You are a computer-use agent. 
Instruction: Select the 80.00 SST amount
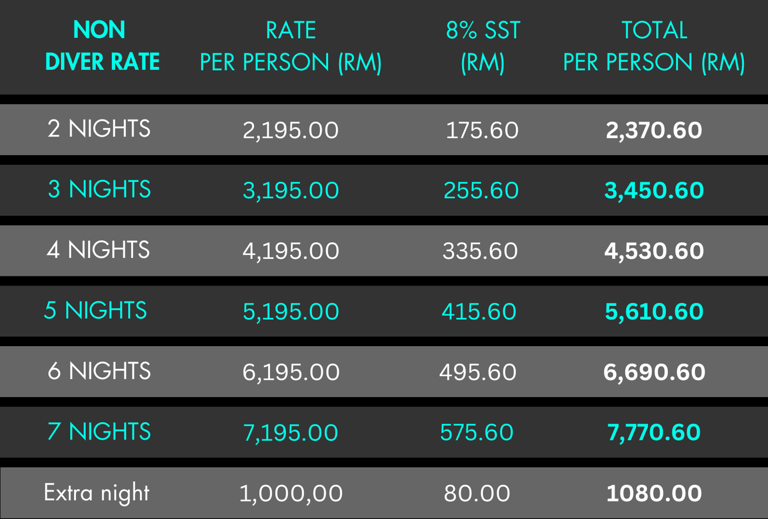click(478, 494)
